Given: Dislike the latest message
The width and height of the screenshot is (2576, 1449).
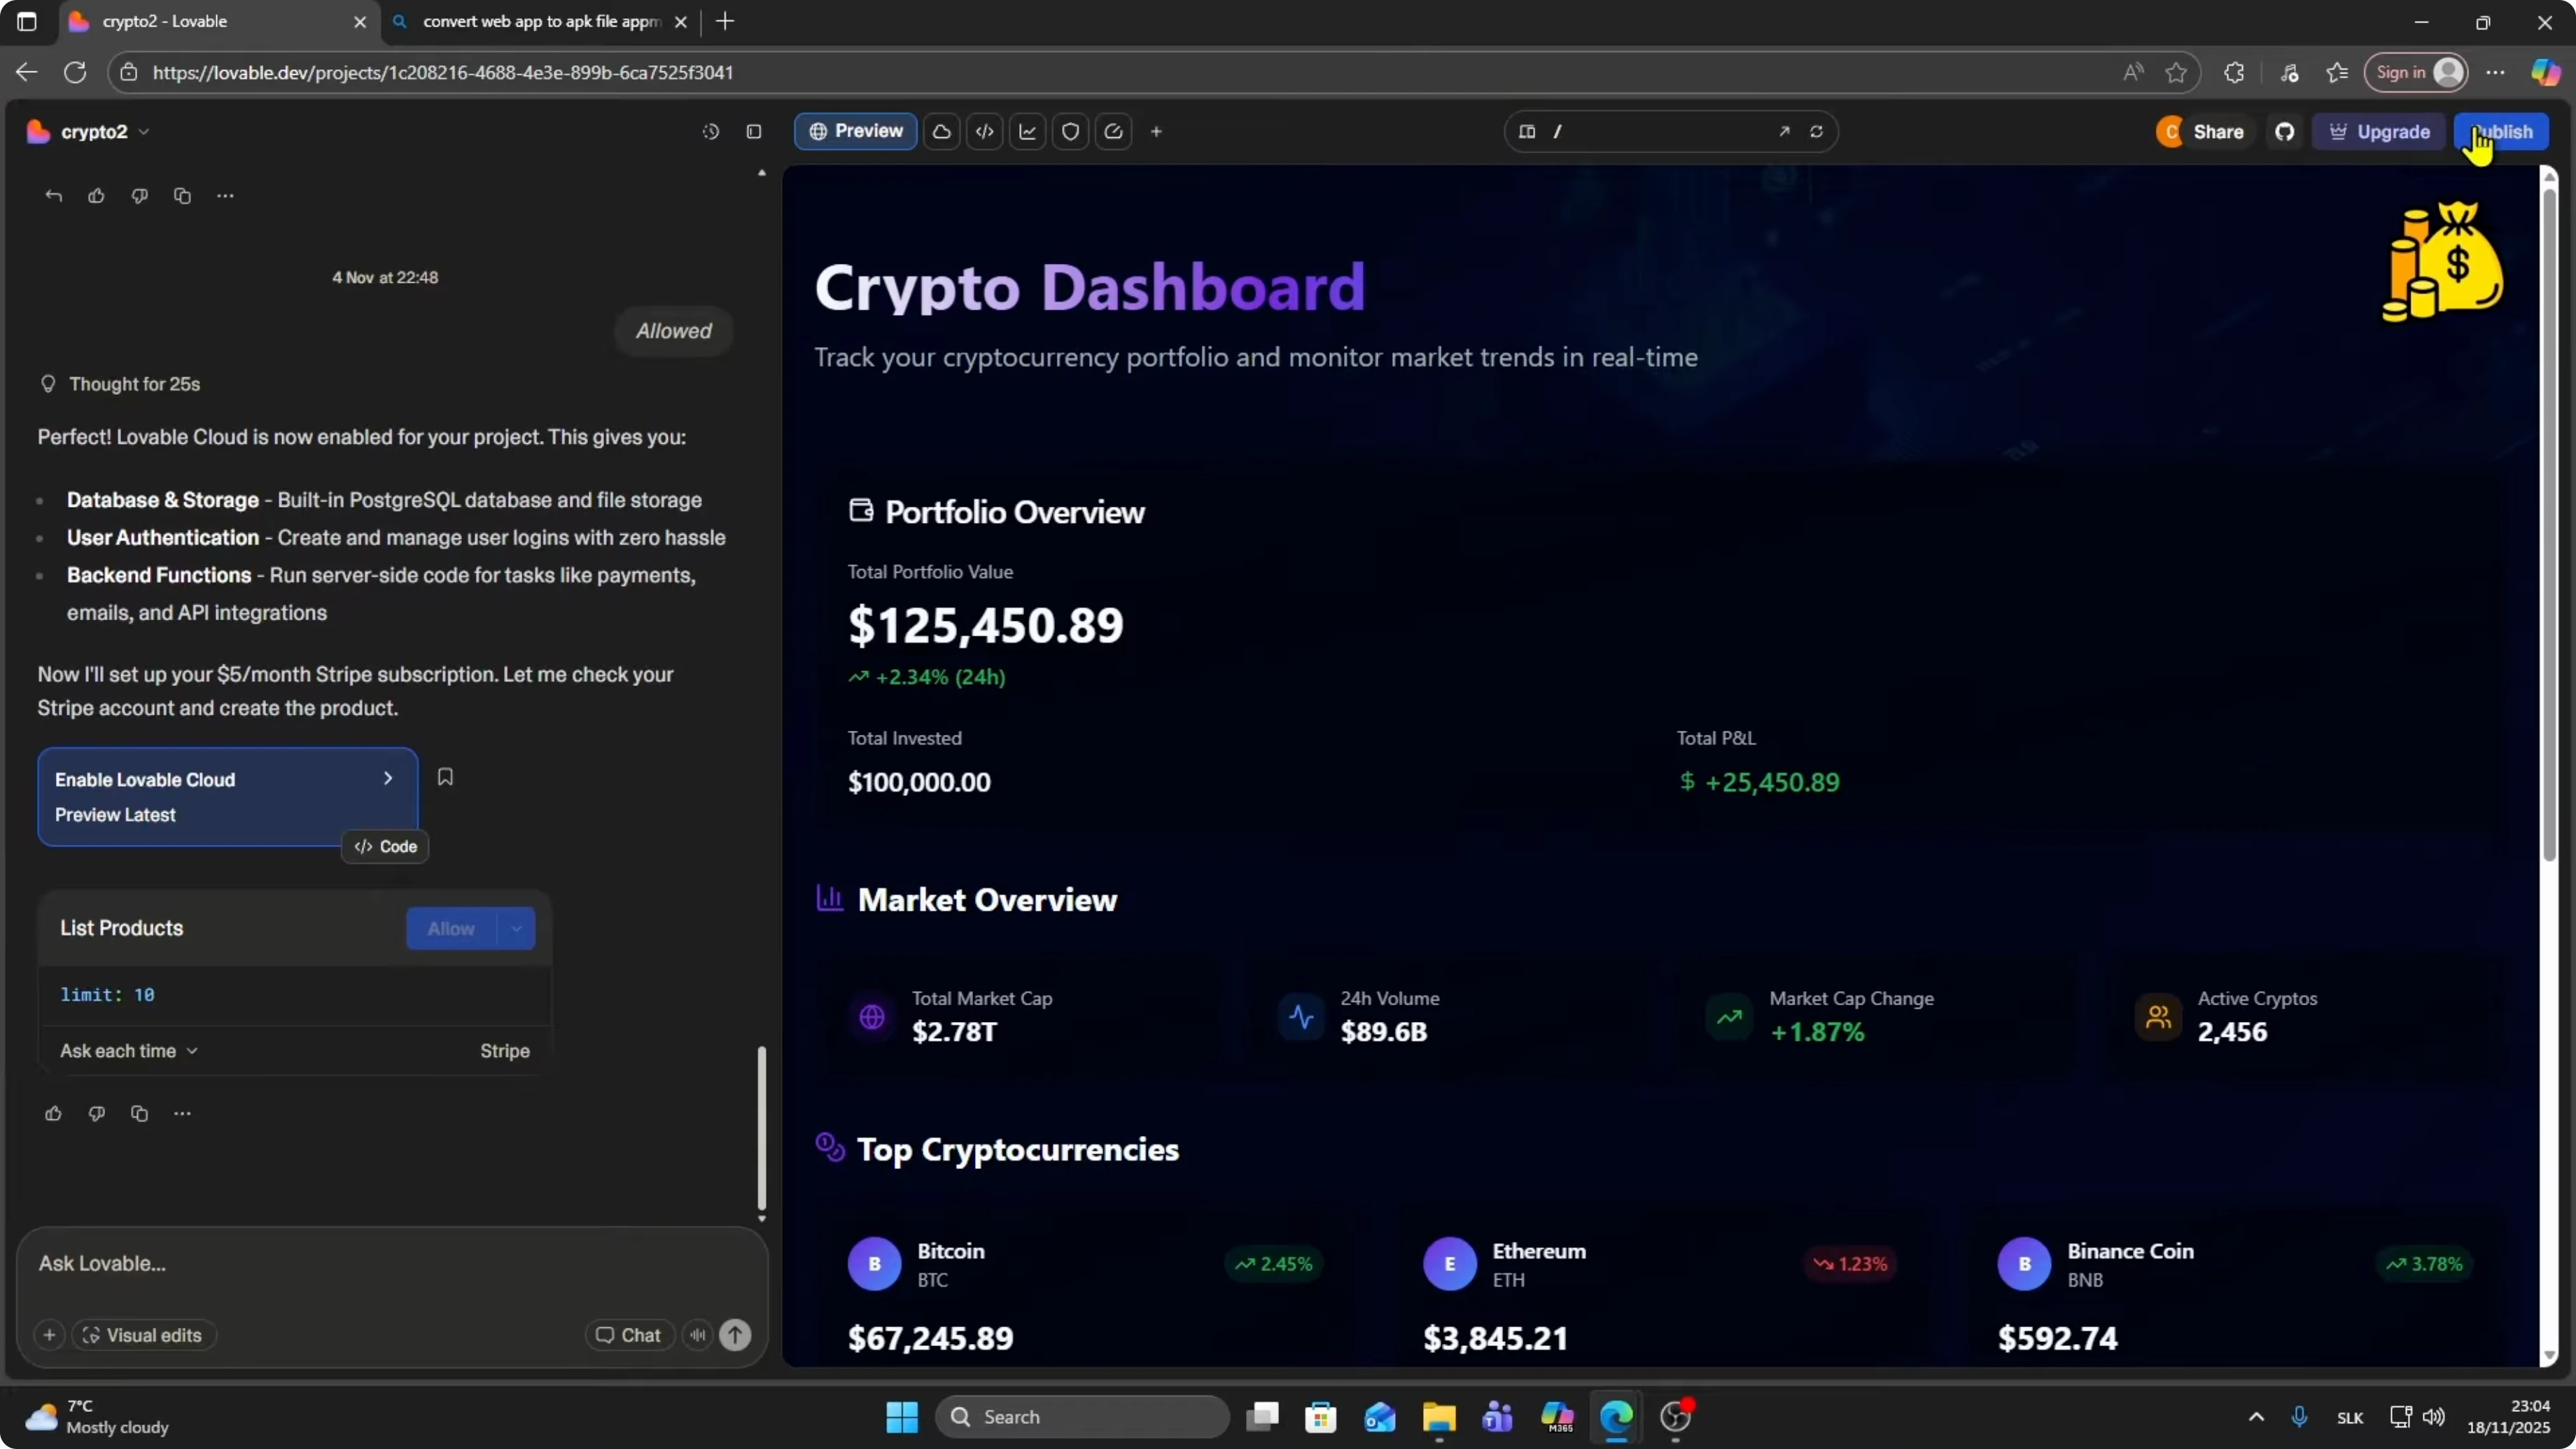Looking at the screenshot, I should 96,1113.
